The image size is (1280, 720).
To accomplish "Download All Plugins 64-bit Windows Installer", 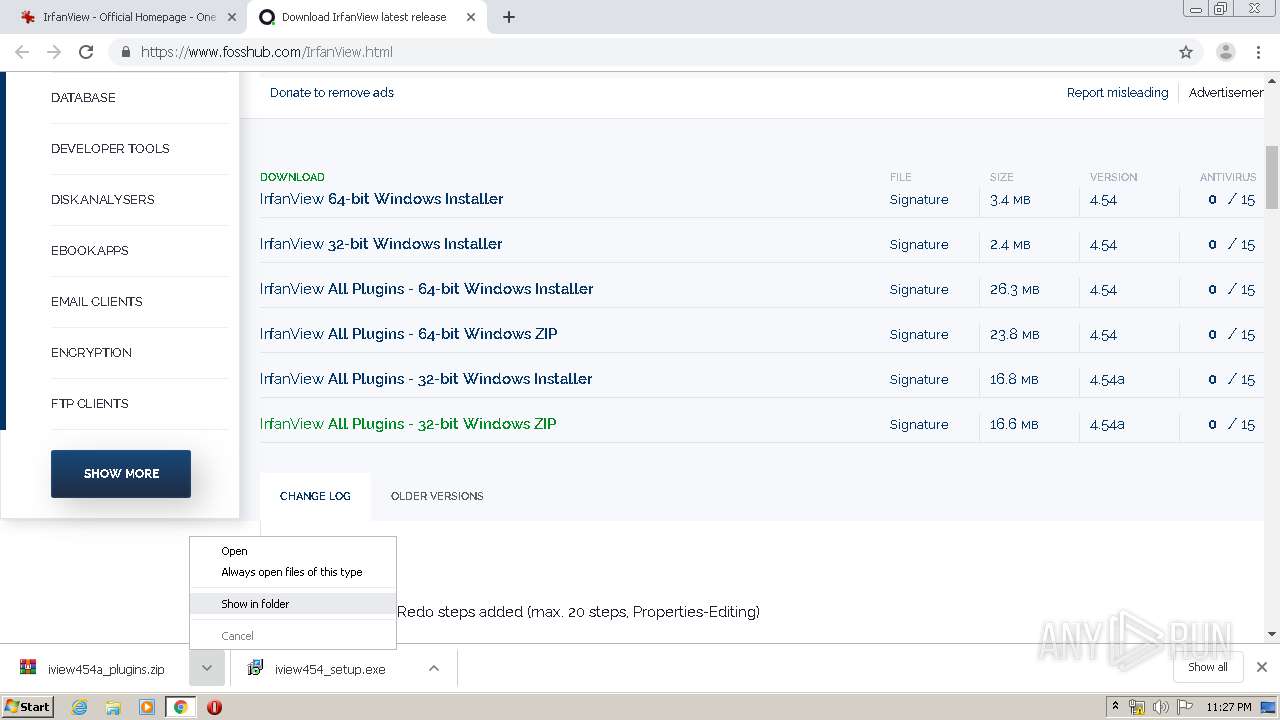I will pyautogui.click(x=426, y=289).
